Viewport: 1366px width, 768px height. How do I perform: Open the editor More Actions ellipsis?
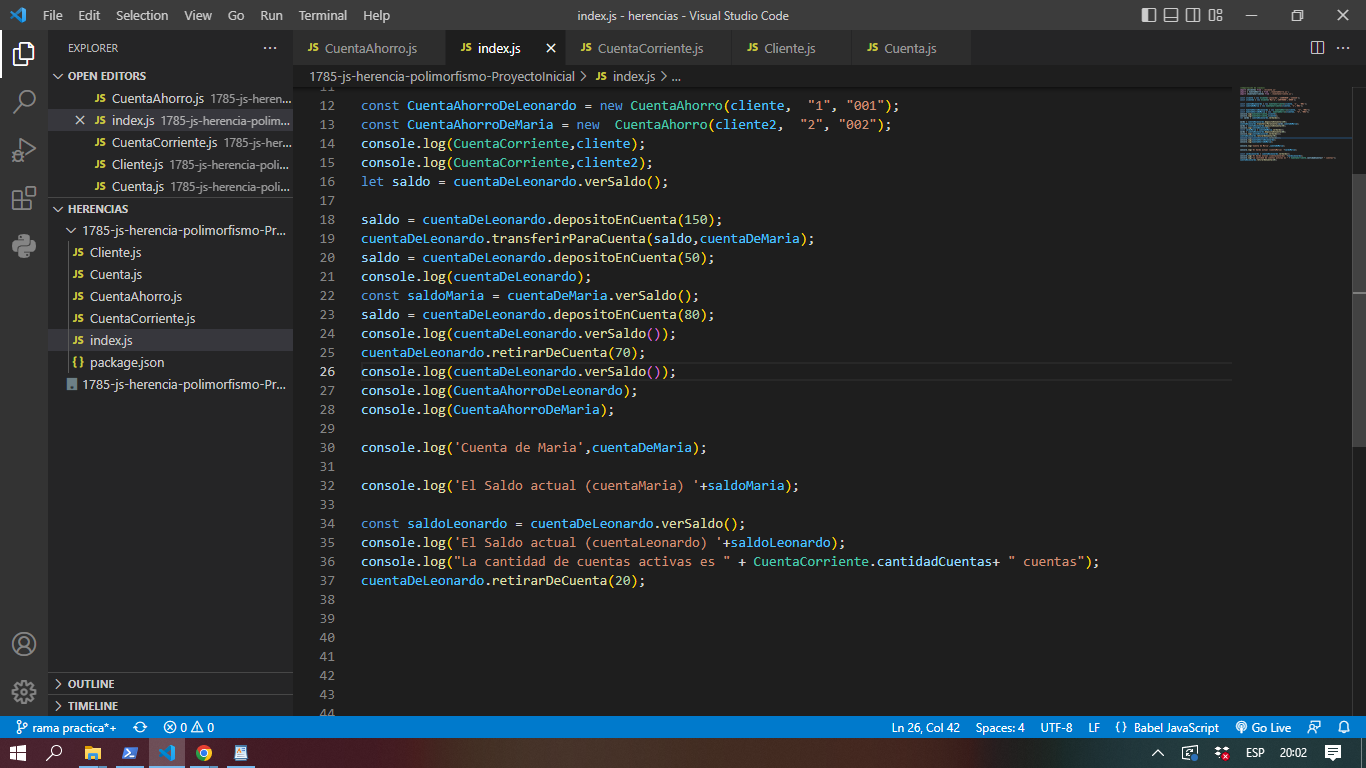pyautogui.click(x=1345, y=48)
